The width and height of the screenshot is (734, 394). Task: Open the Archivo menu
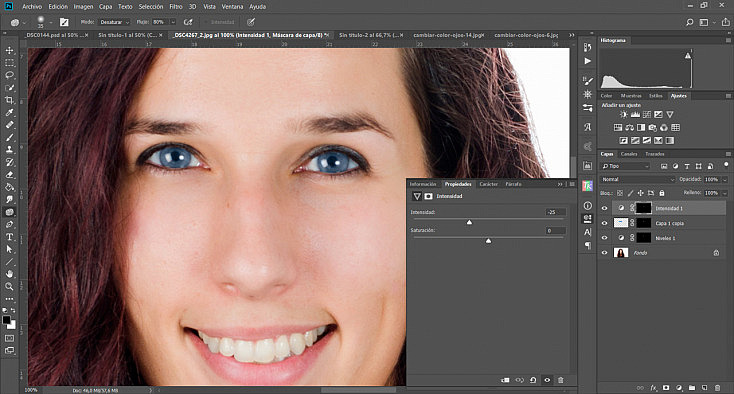pos(32,7)
